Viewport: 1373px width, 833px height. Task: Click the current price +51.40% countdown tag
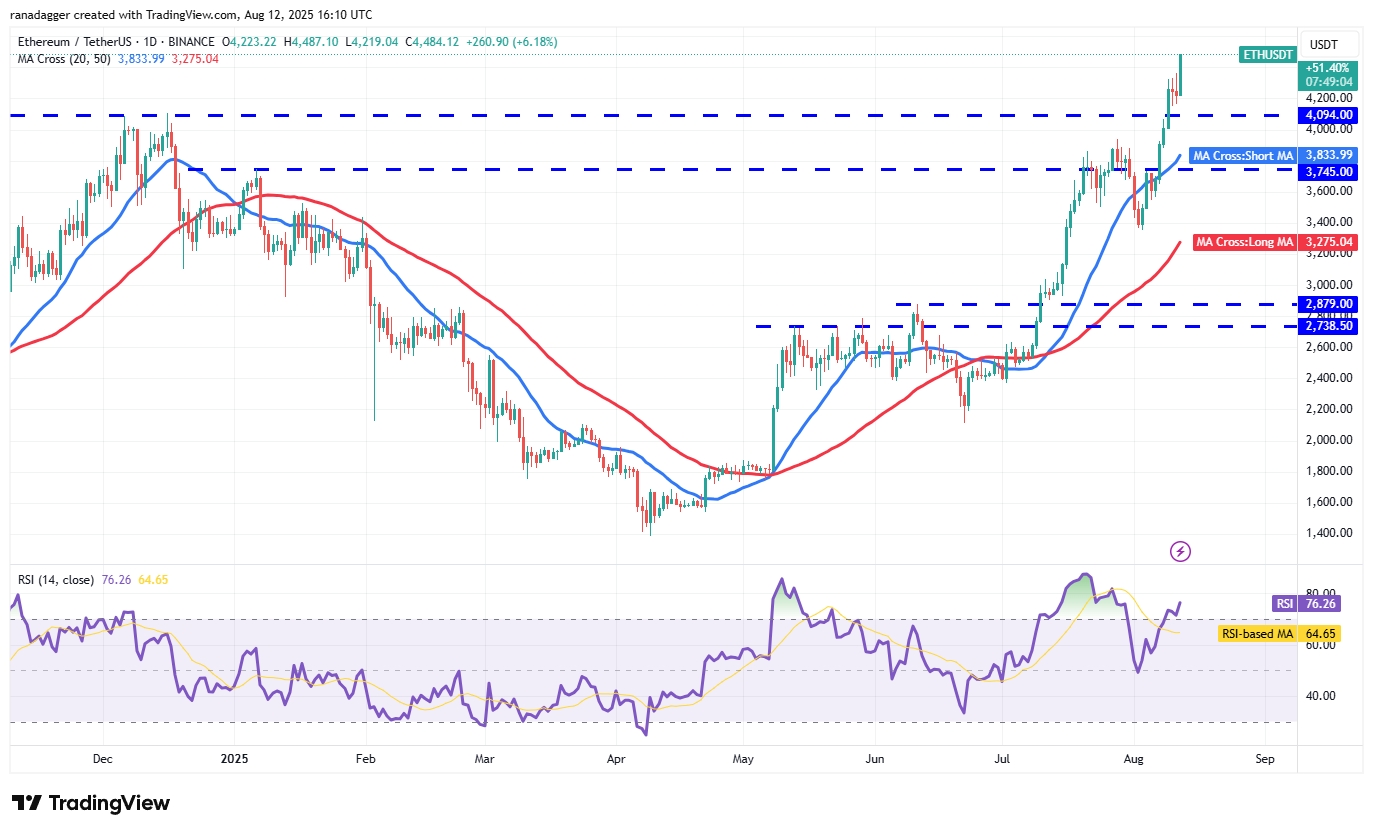(1327, 73)
